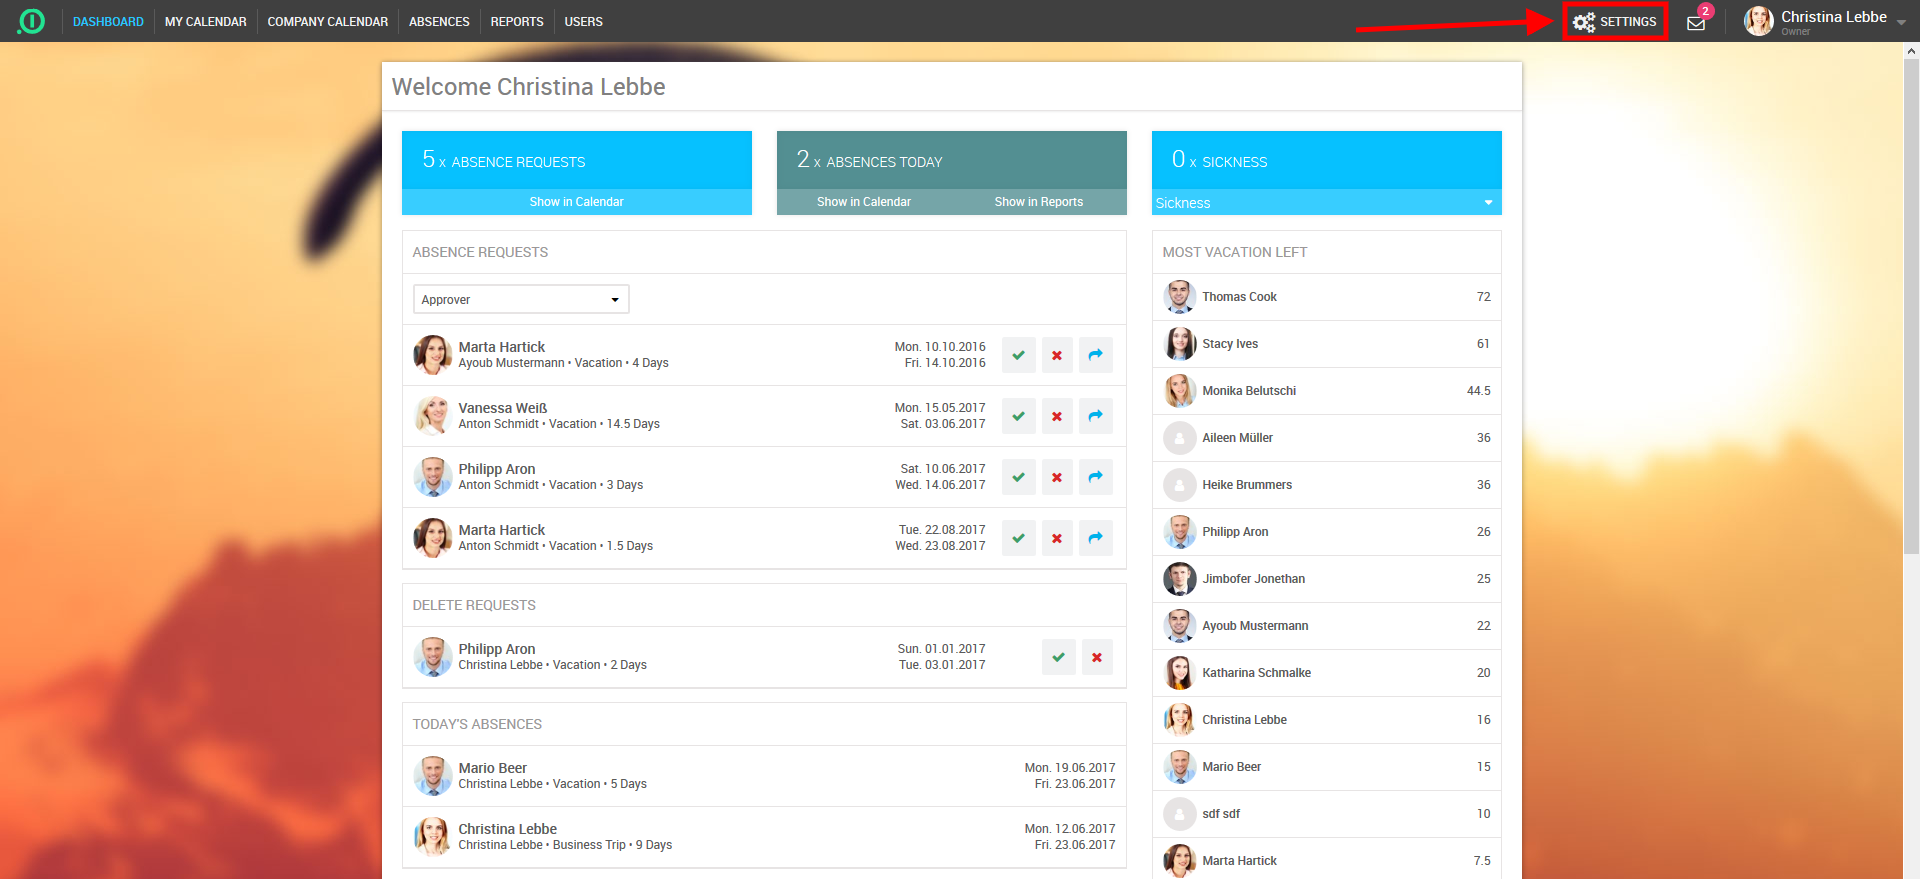The image size is (1920, 879).
Task: Open the Reports menu item
Action: pos(517,22)
